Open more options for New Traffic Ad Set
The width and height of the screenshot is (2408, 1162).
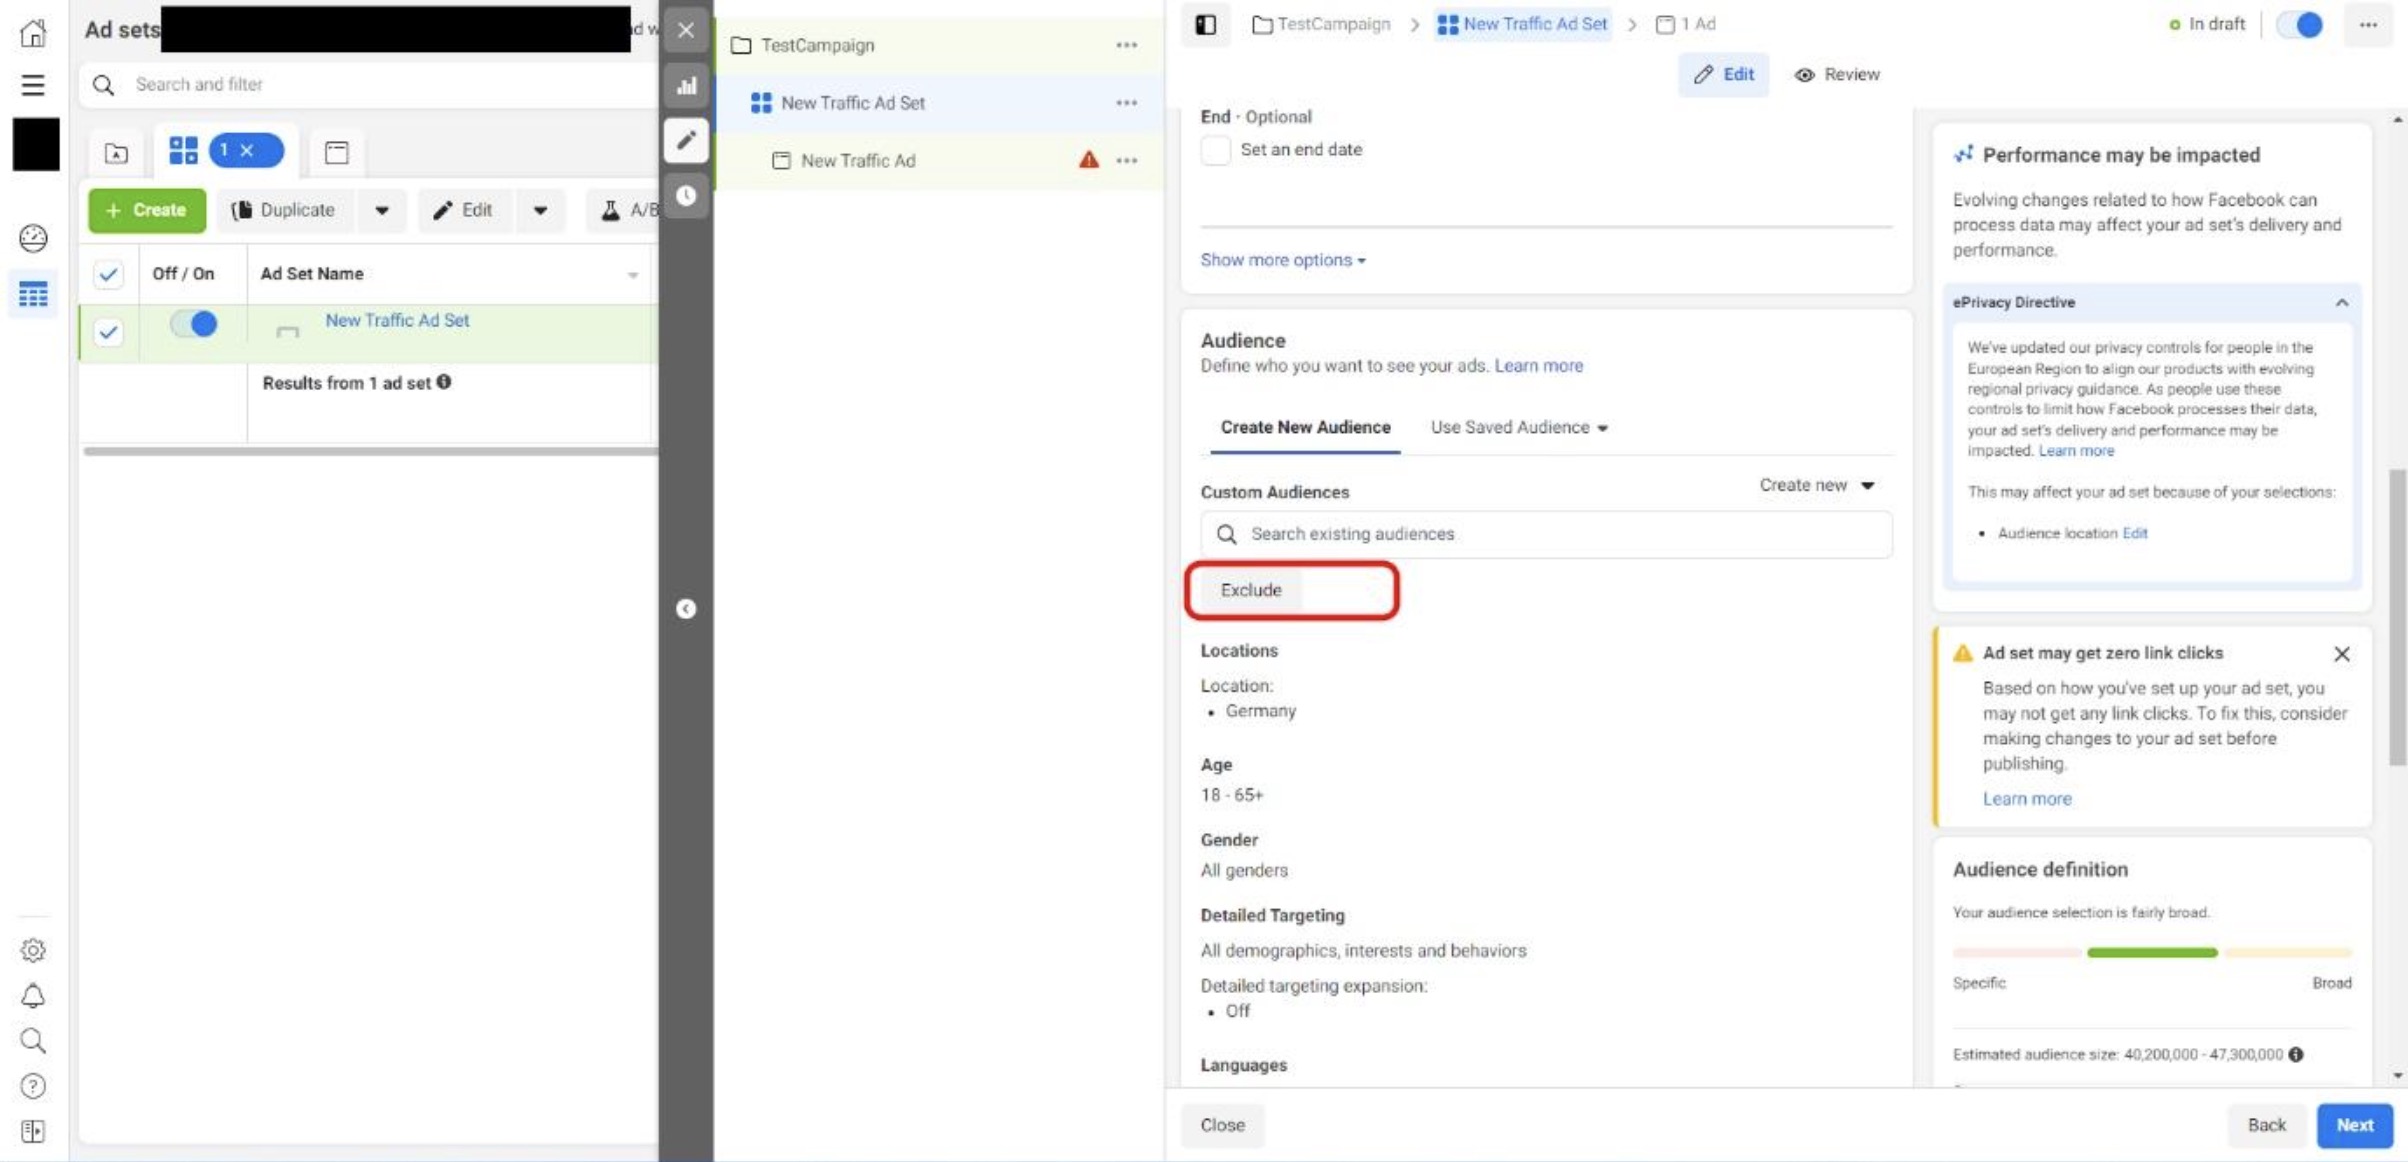[1127, 103]
